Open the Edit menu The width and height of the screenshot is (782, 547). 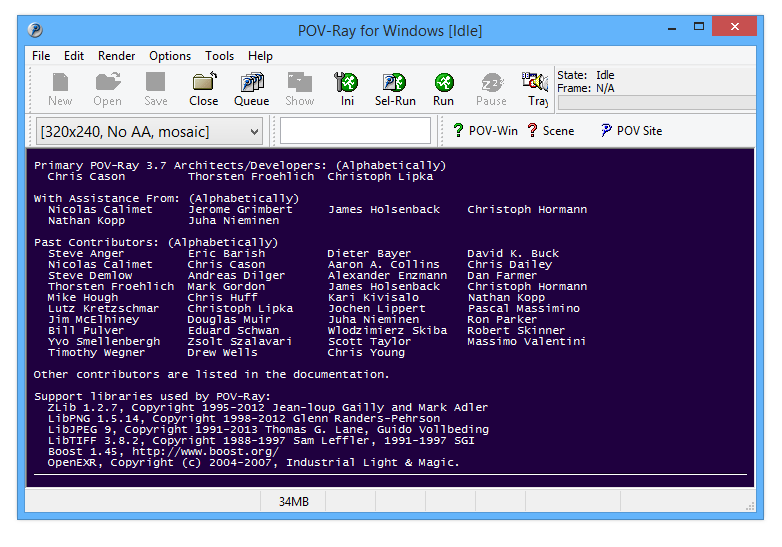click(74, 56)
